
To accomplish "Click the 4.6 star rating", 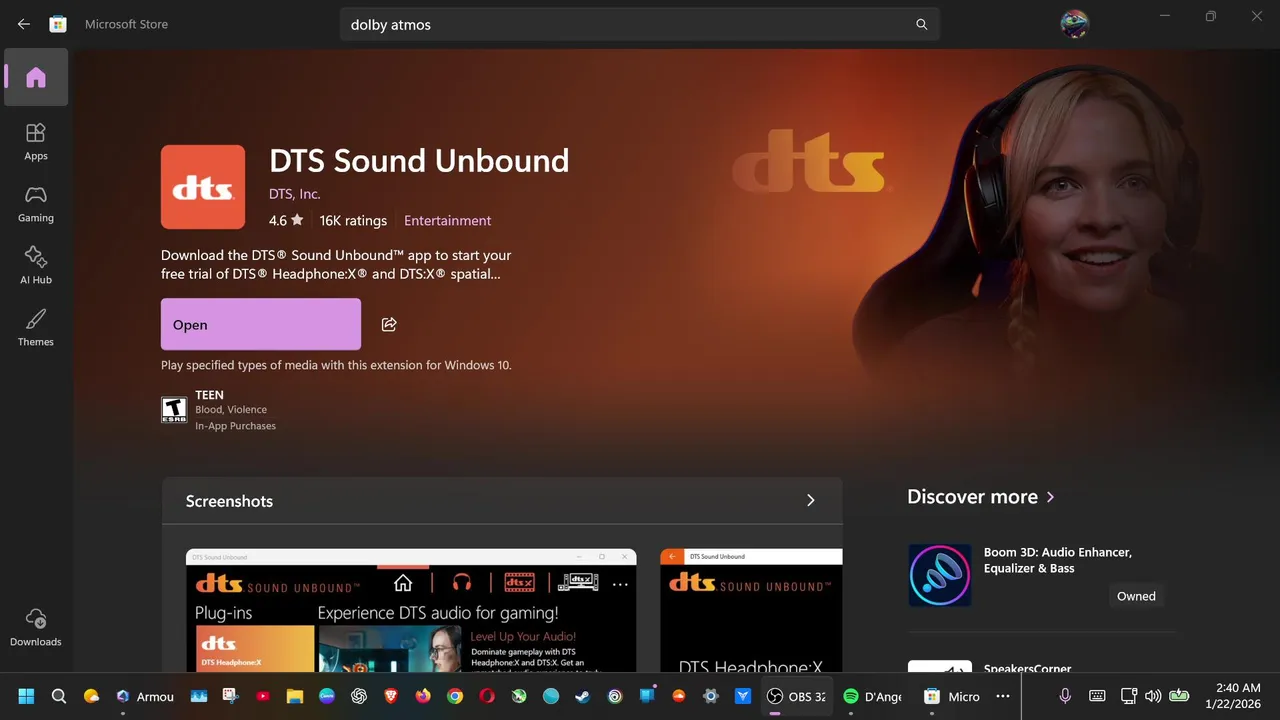I will pyautogui.click(x=286, y=220).
